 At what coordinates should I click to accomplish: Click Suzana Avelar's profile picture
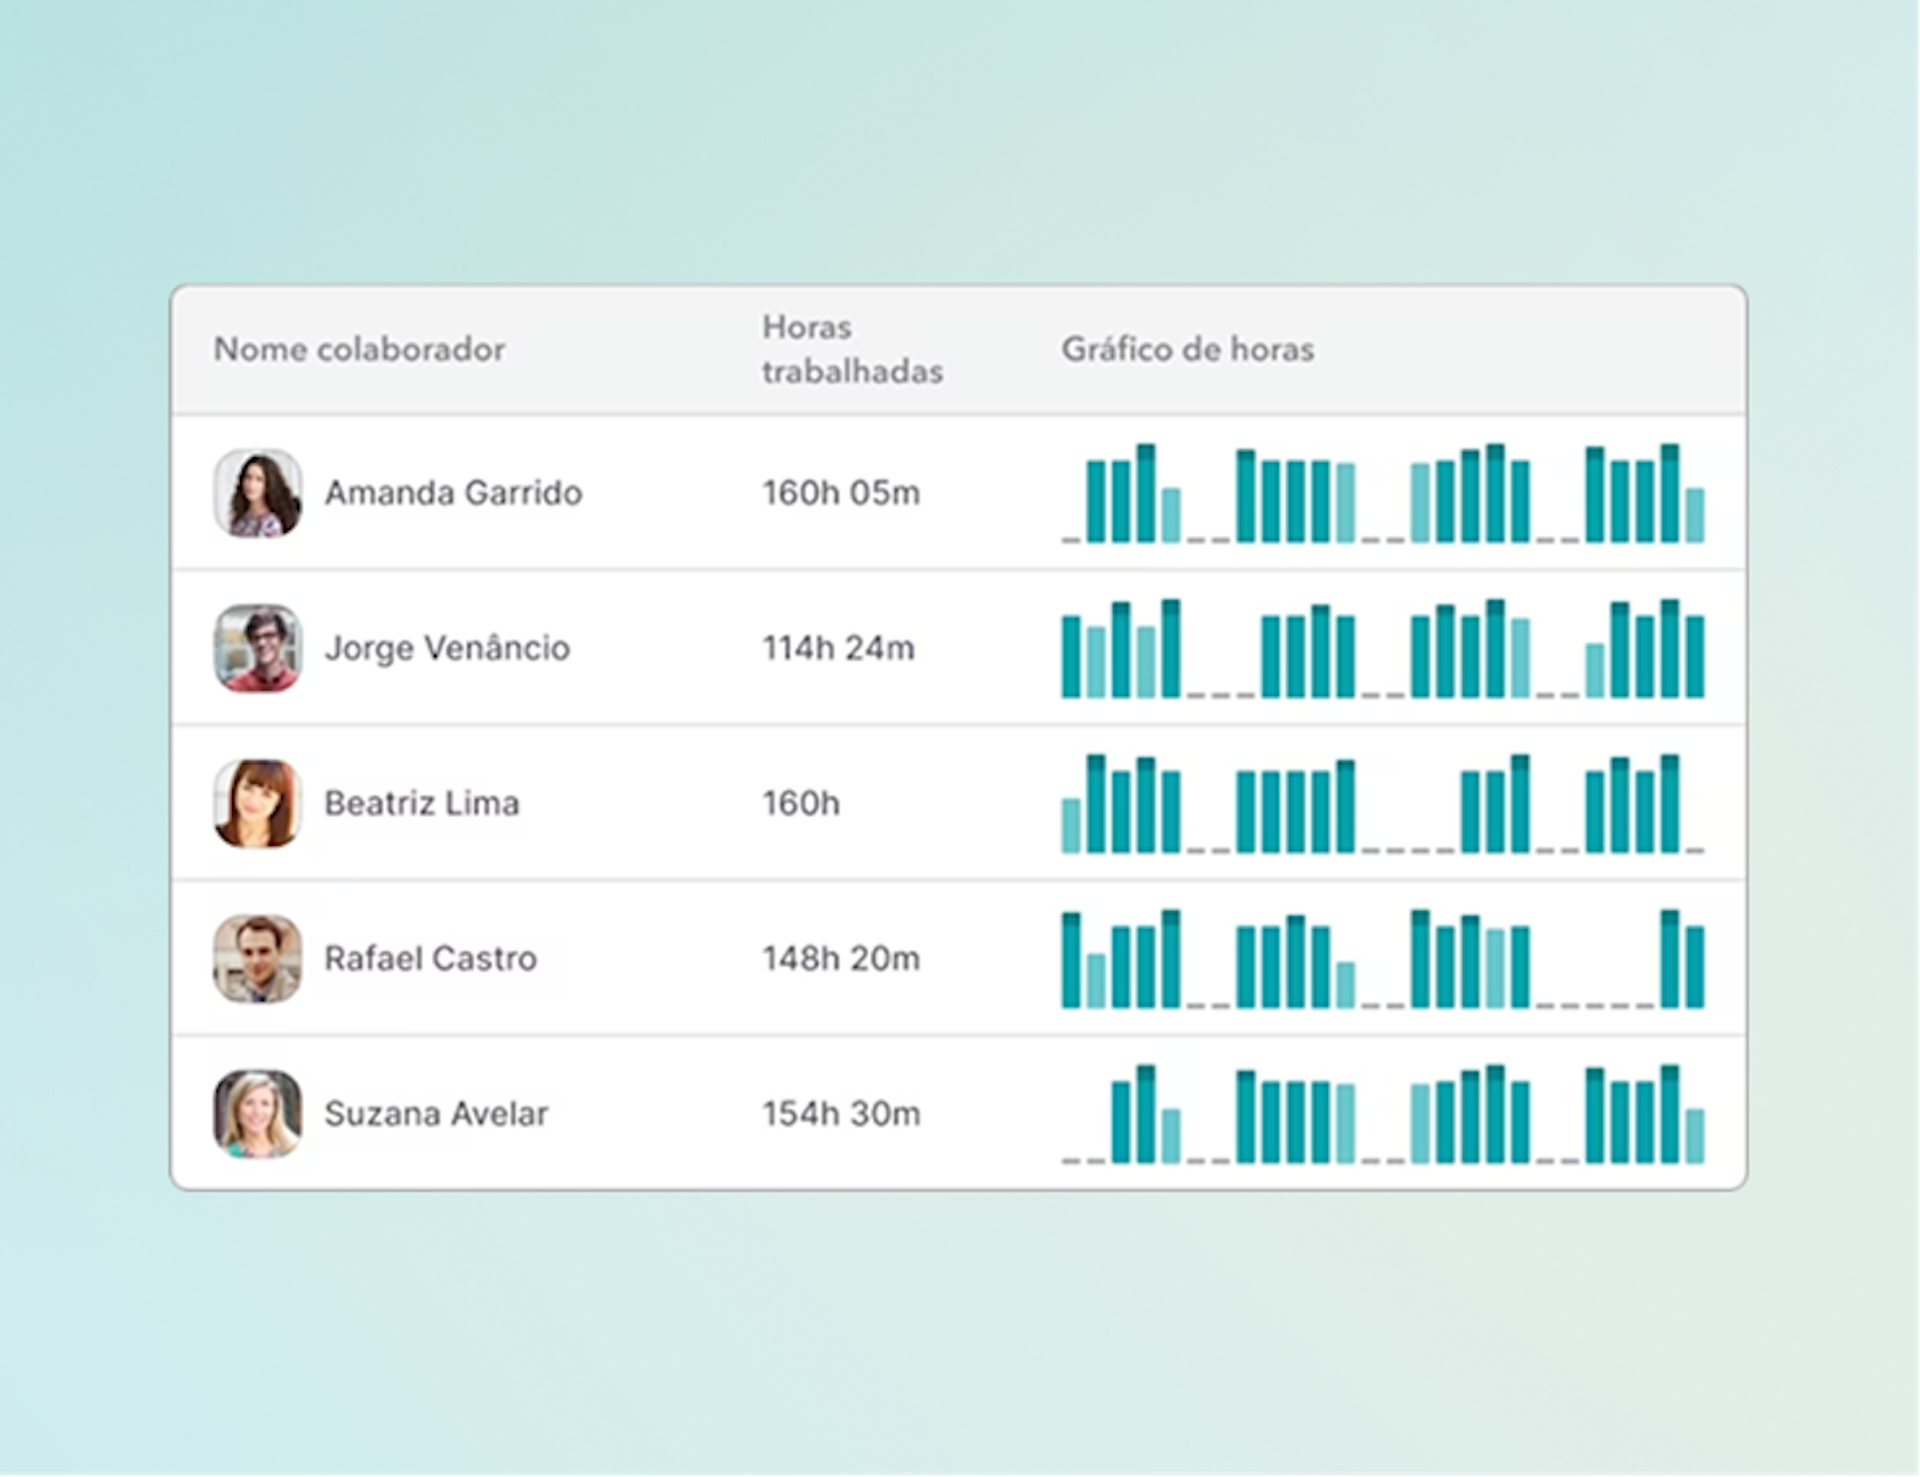[258, 1113]
